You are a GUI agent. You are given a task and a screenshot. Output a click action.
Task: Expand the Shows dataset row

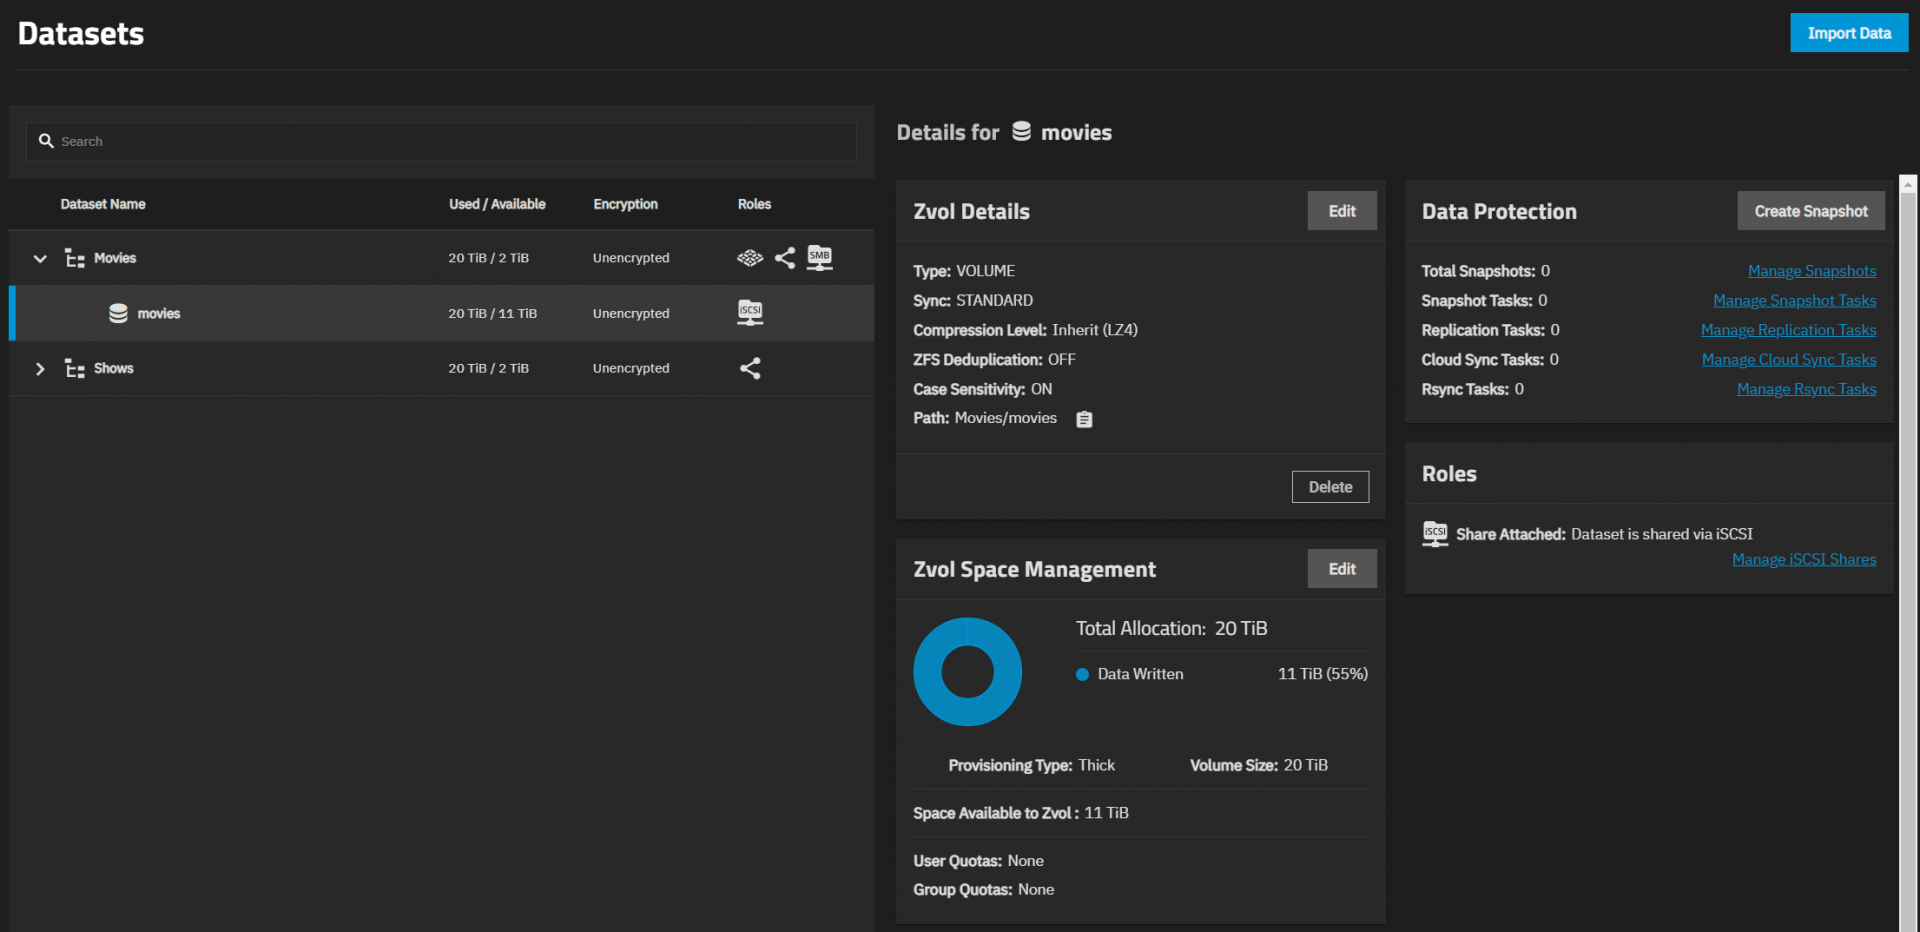pos(40,368)
